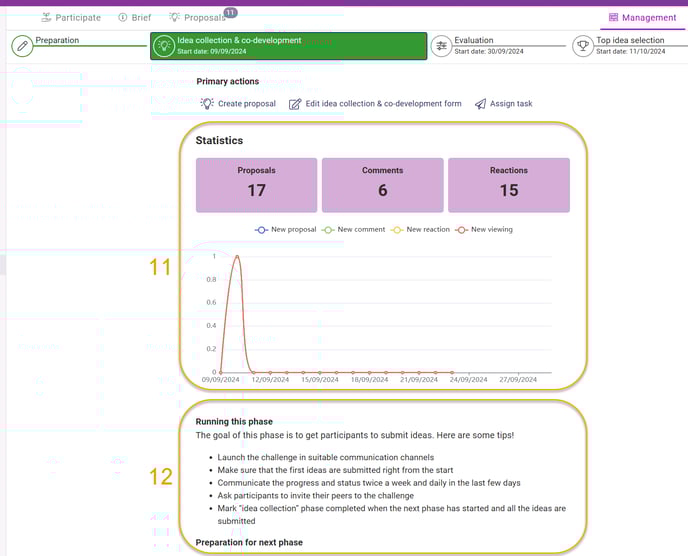688x556 pixels.
Task: Click the Proposals lightbulb icon
Action: pos(175,17)
